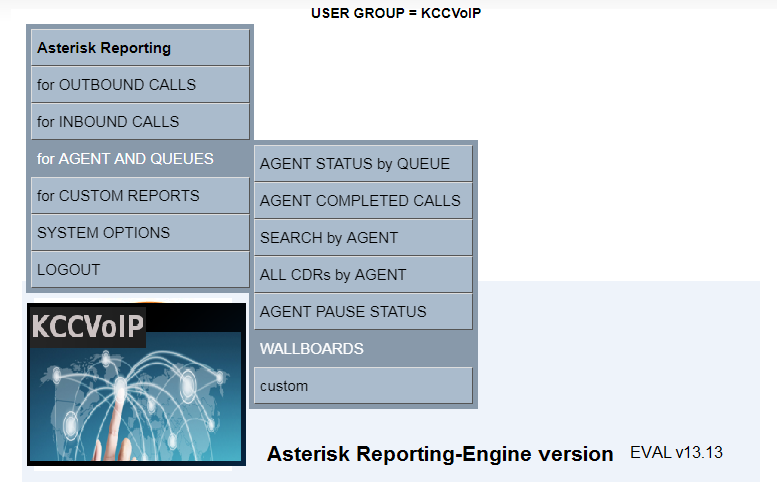Choose AGENT STATUS by QUEUE report
The width and height of the screenshot is (777, 489).
tap(363, 163)
